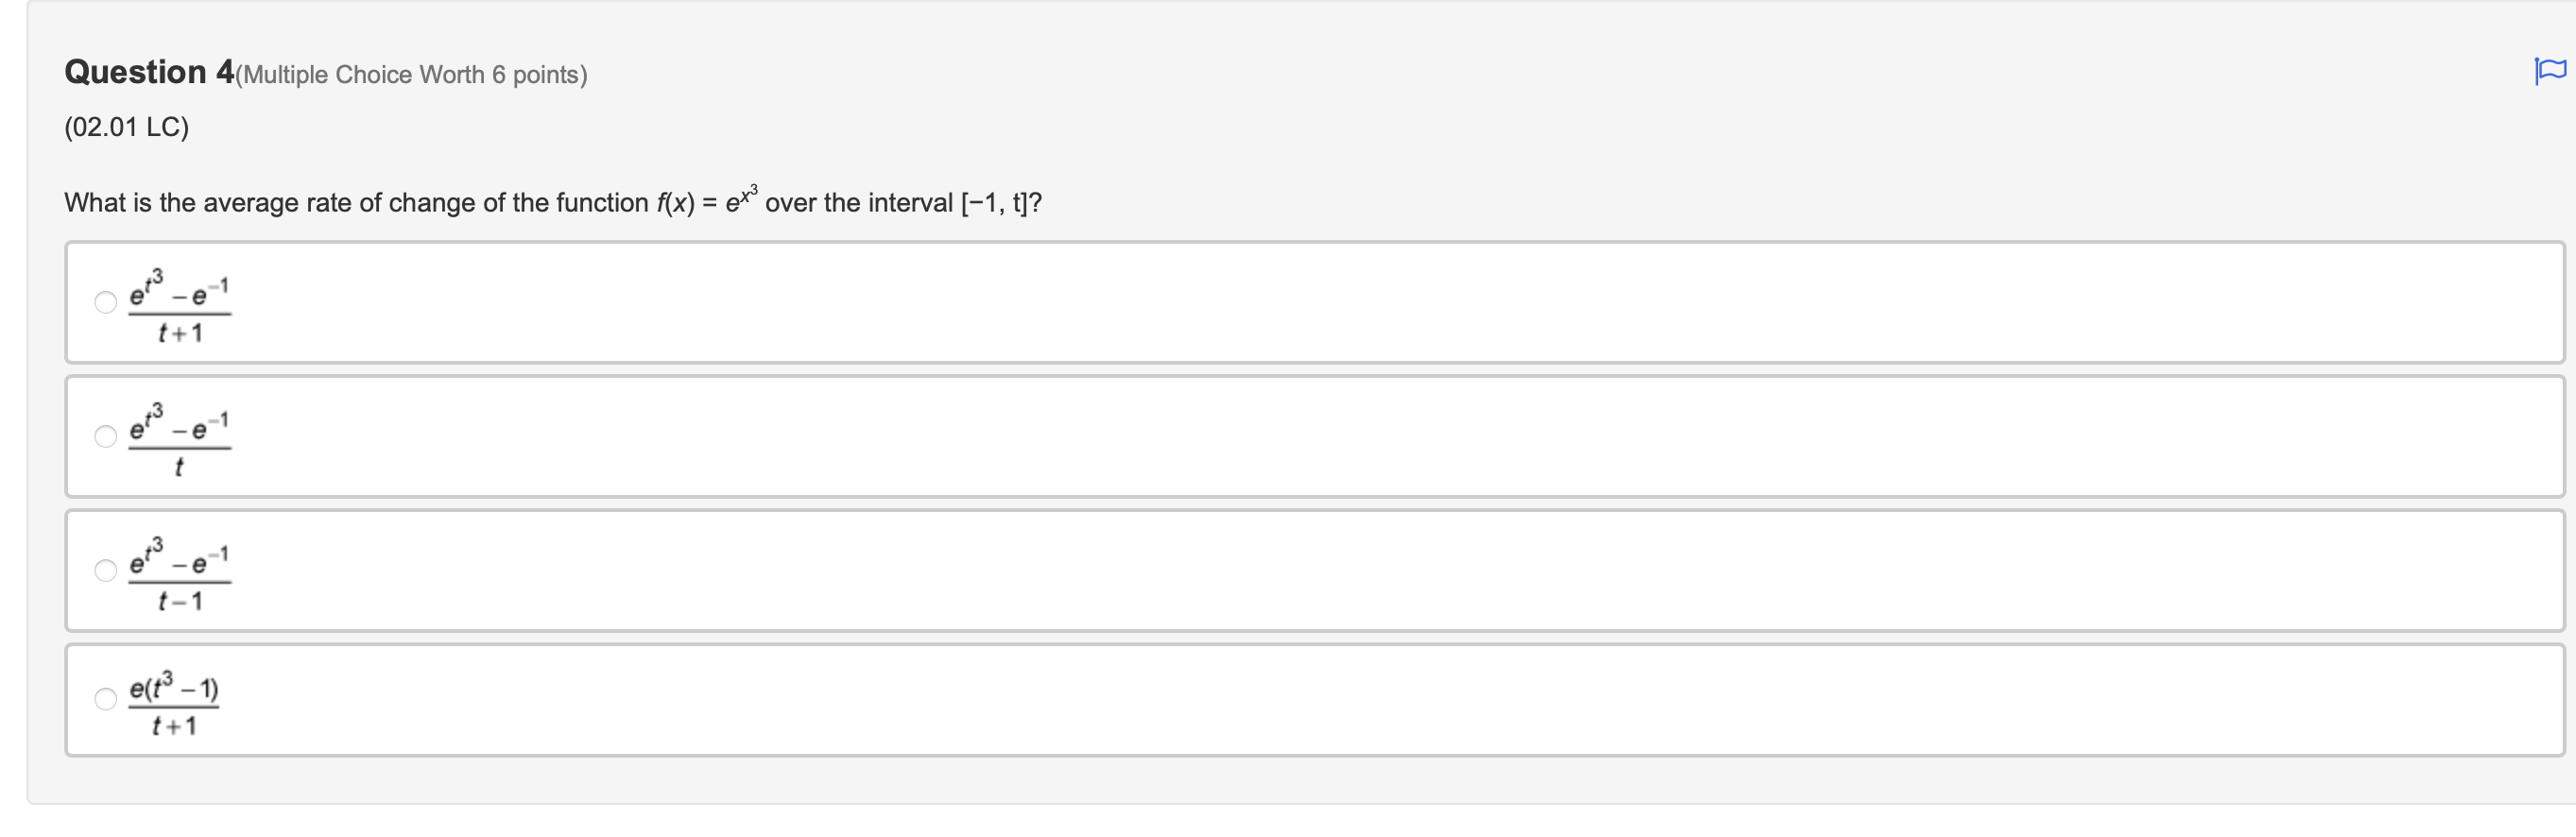The height and width of the screenshot is (837, 2576).
Task: Select the second answer with denominator t
Action: tap(105, 436)
